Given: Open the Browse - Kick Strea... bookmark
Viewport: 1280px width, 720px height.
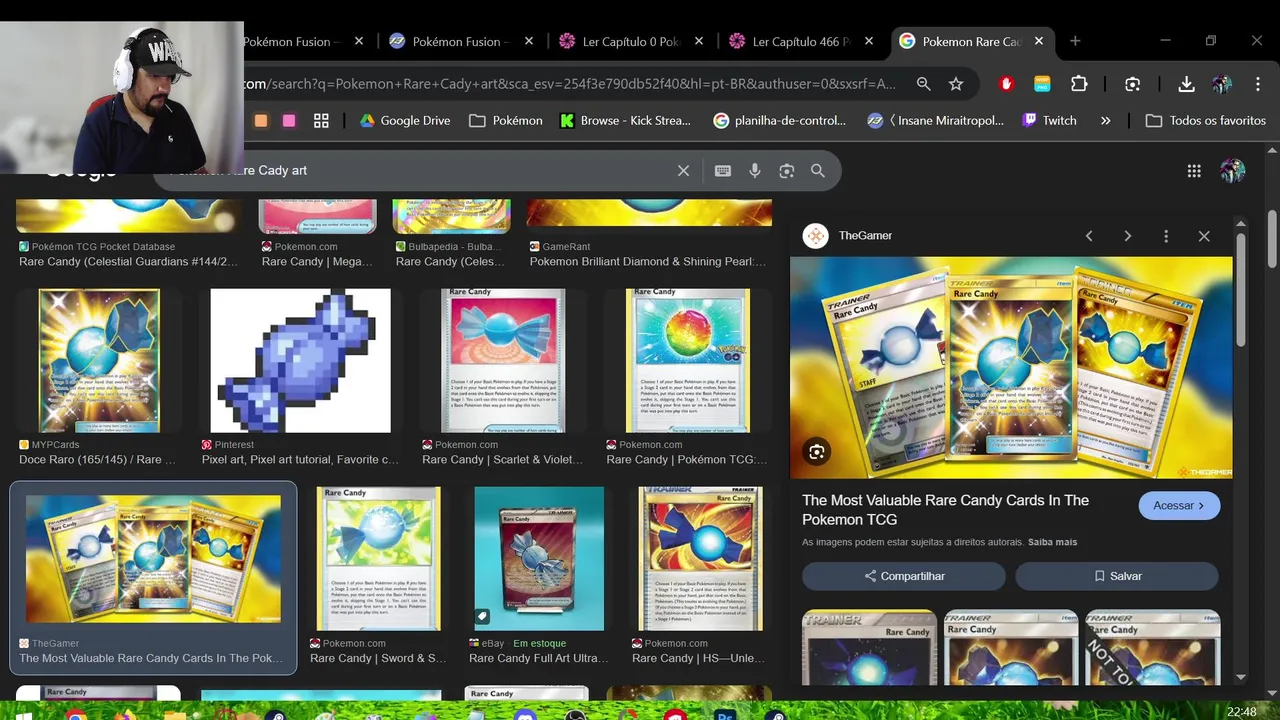Looking at the screenshot, I should pos(625,120).
